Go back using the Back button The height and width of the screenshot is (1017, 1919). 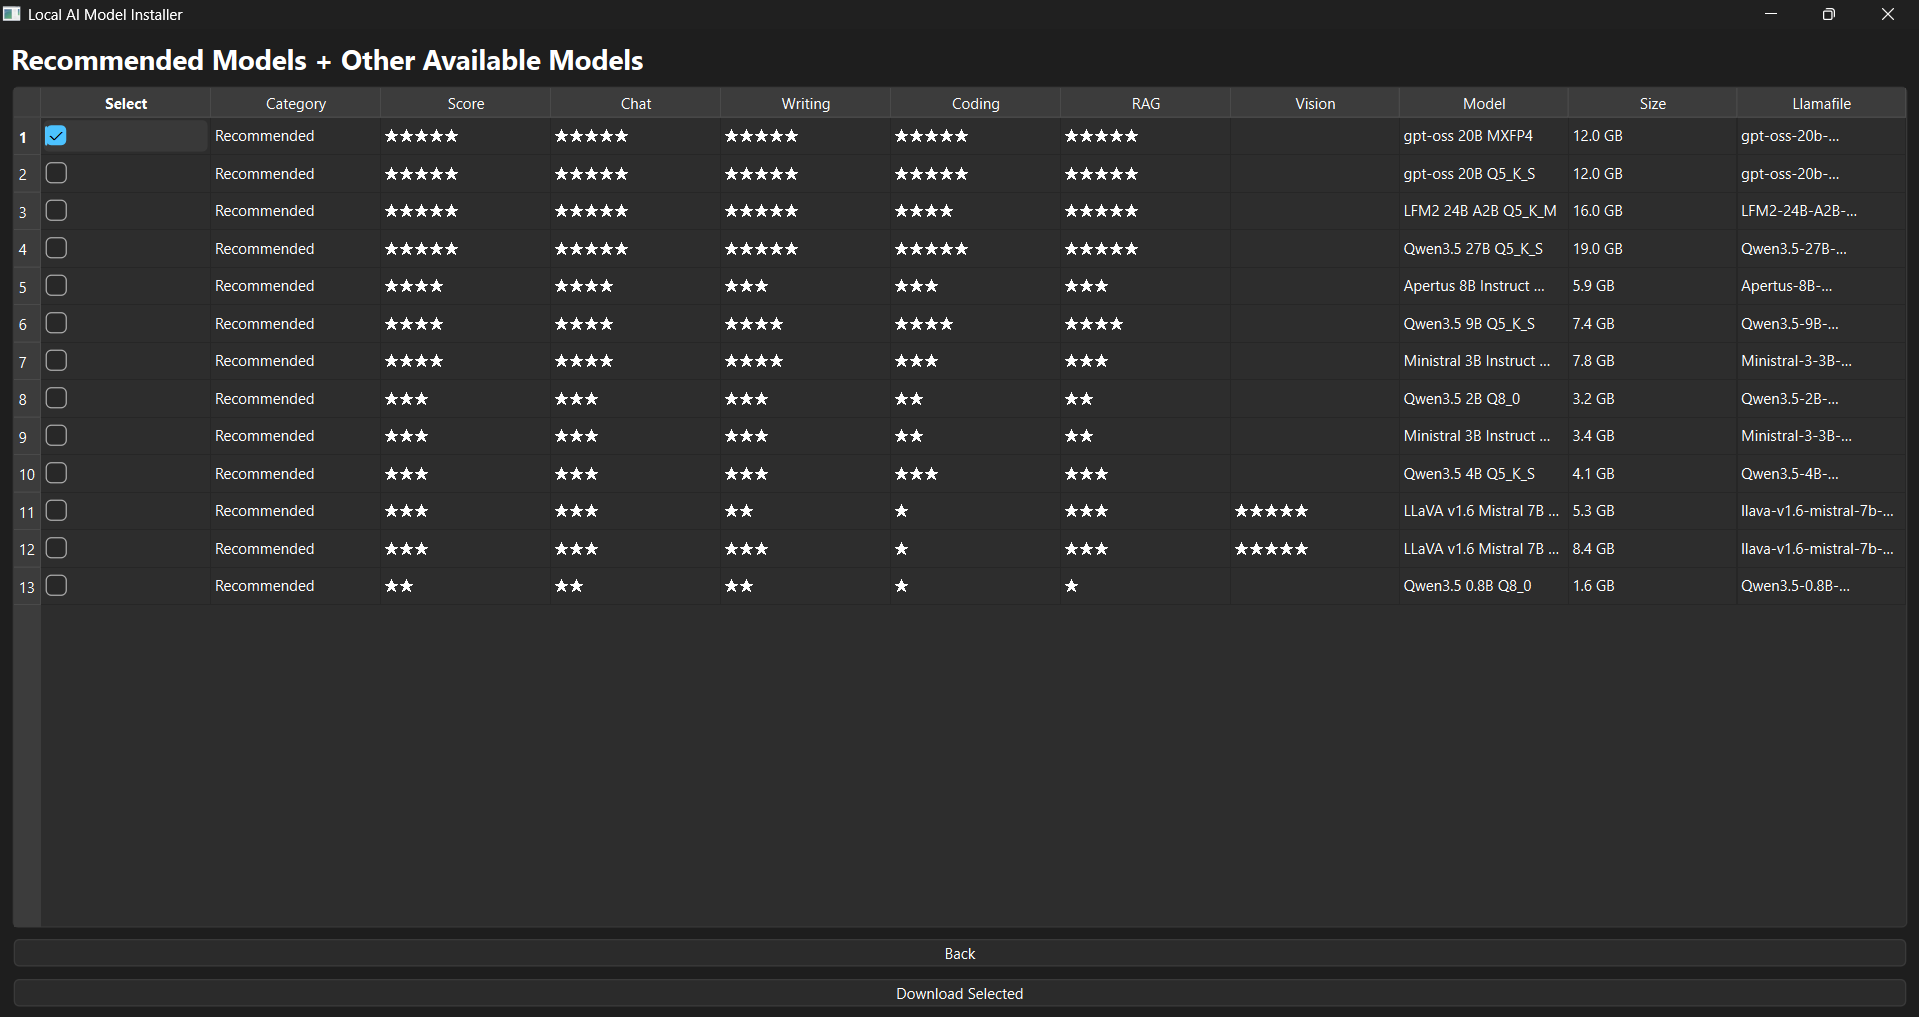coord(960,953)
